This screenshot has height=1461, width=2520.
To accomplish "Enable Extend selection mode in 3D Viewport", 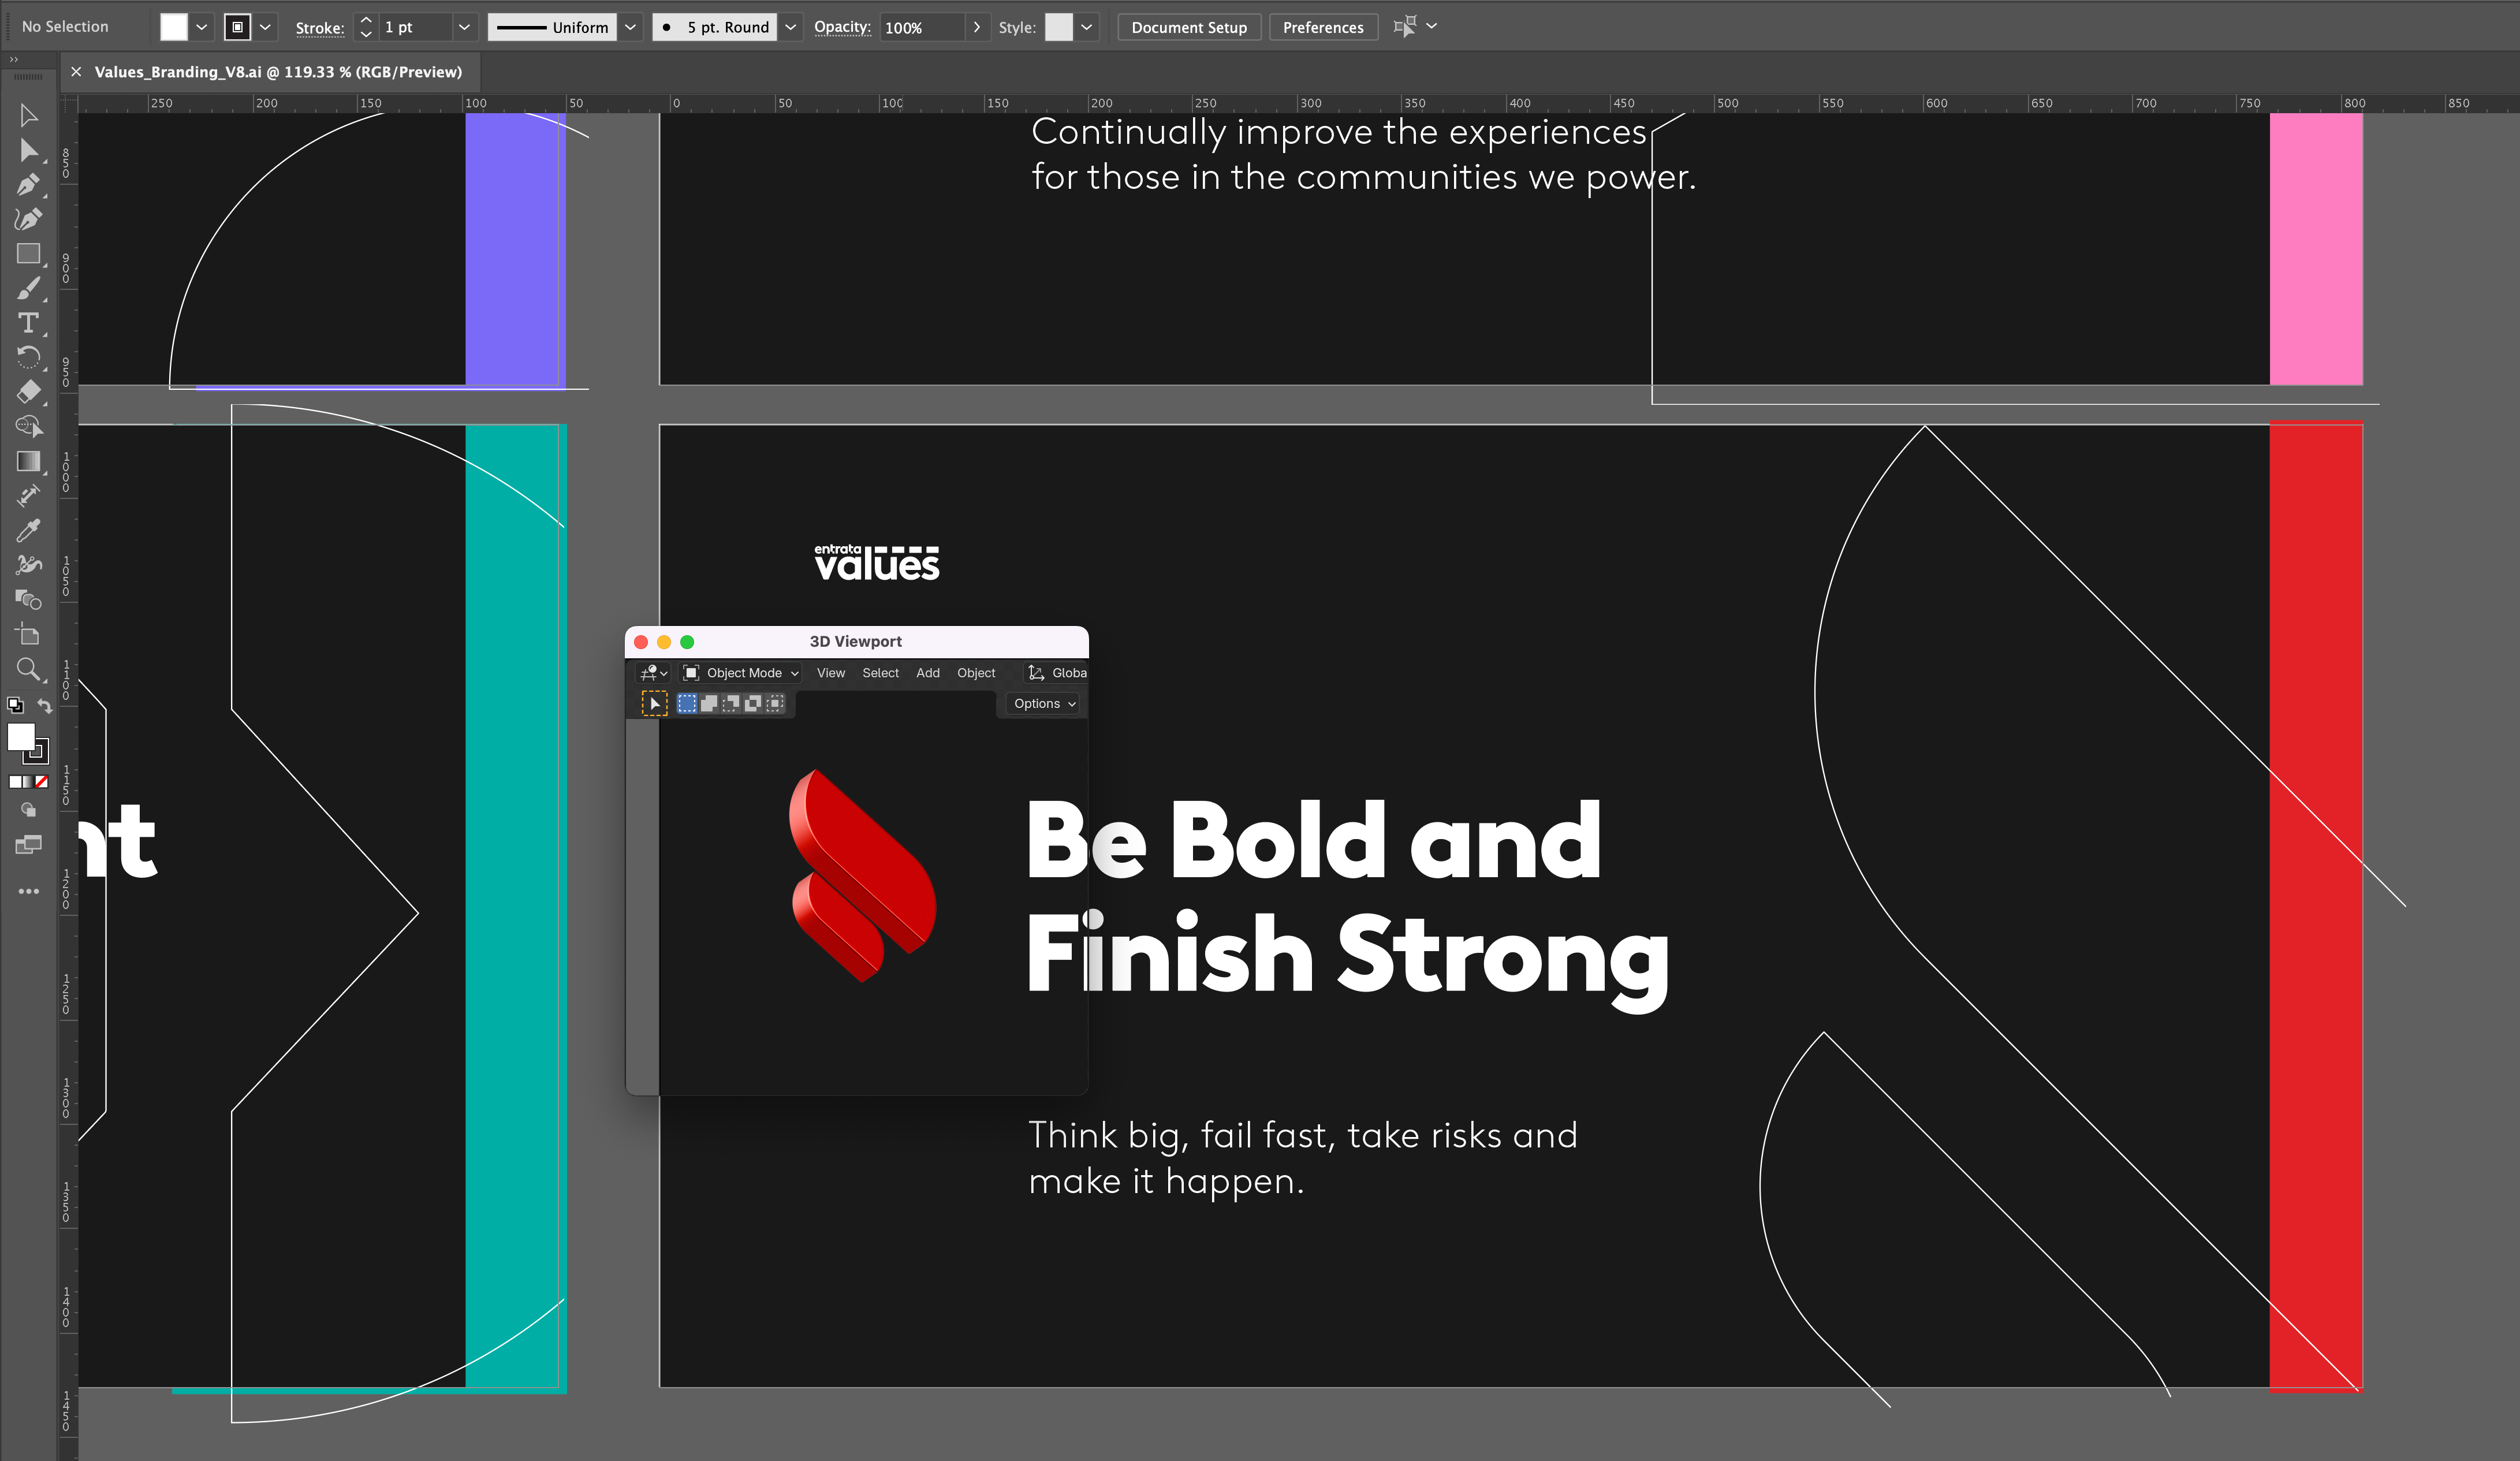I will (709, 704).
